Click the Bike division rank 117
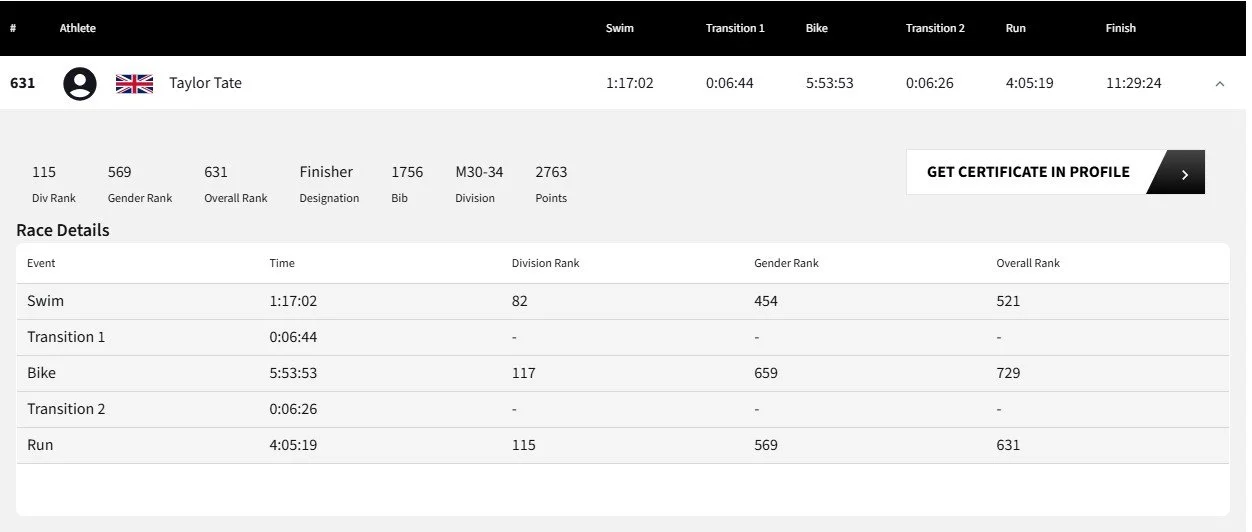Viewport: 1252px width, 532px height. pyautogui.click(x=524, y=373)
